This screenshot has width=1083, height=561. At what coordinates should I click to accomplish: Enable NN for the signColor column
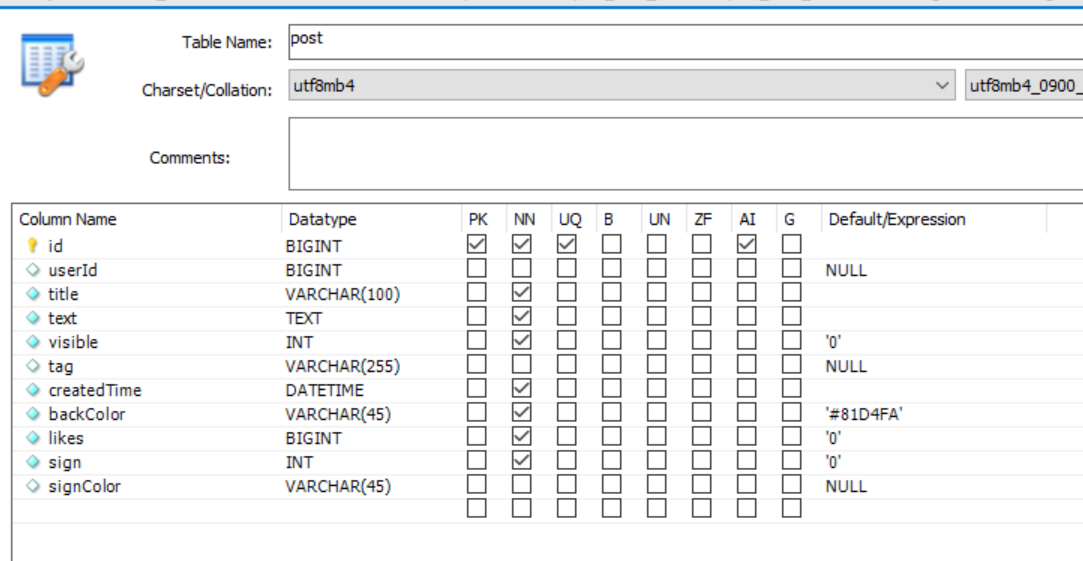pyautogui.click(x=521, y=484)
